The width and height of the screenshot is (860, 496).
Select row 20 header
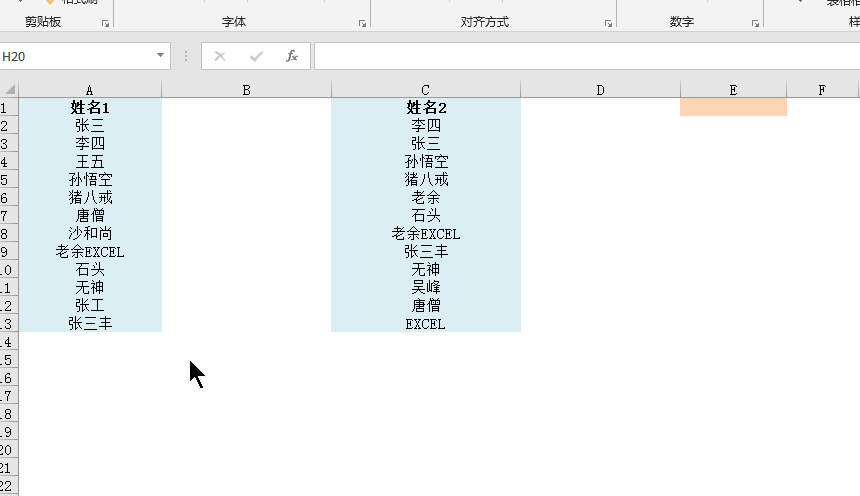(x=9, y=450)
